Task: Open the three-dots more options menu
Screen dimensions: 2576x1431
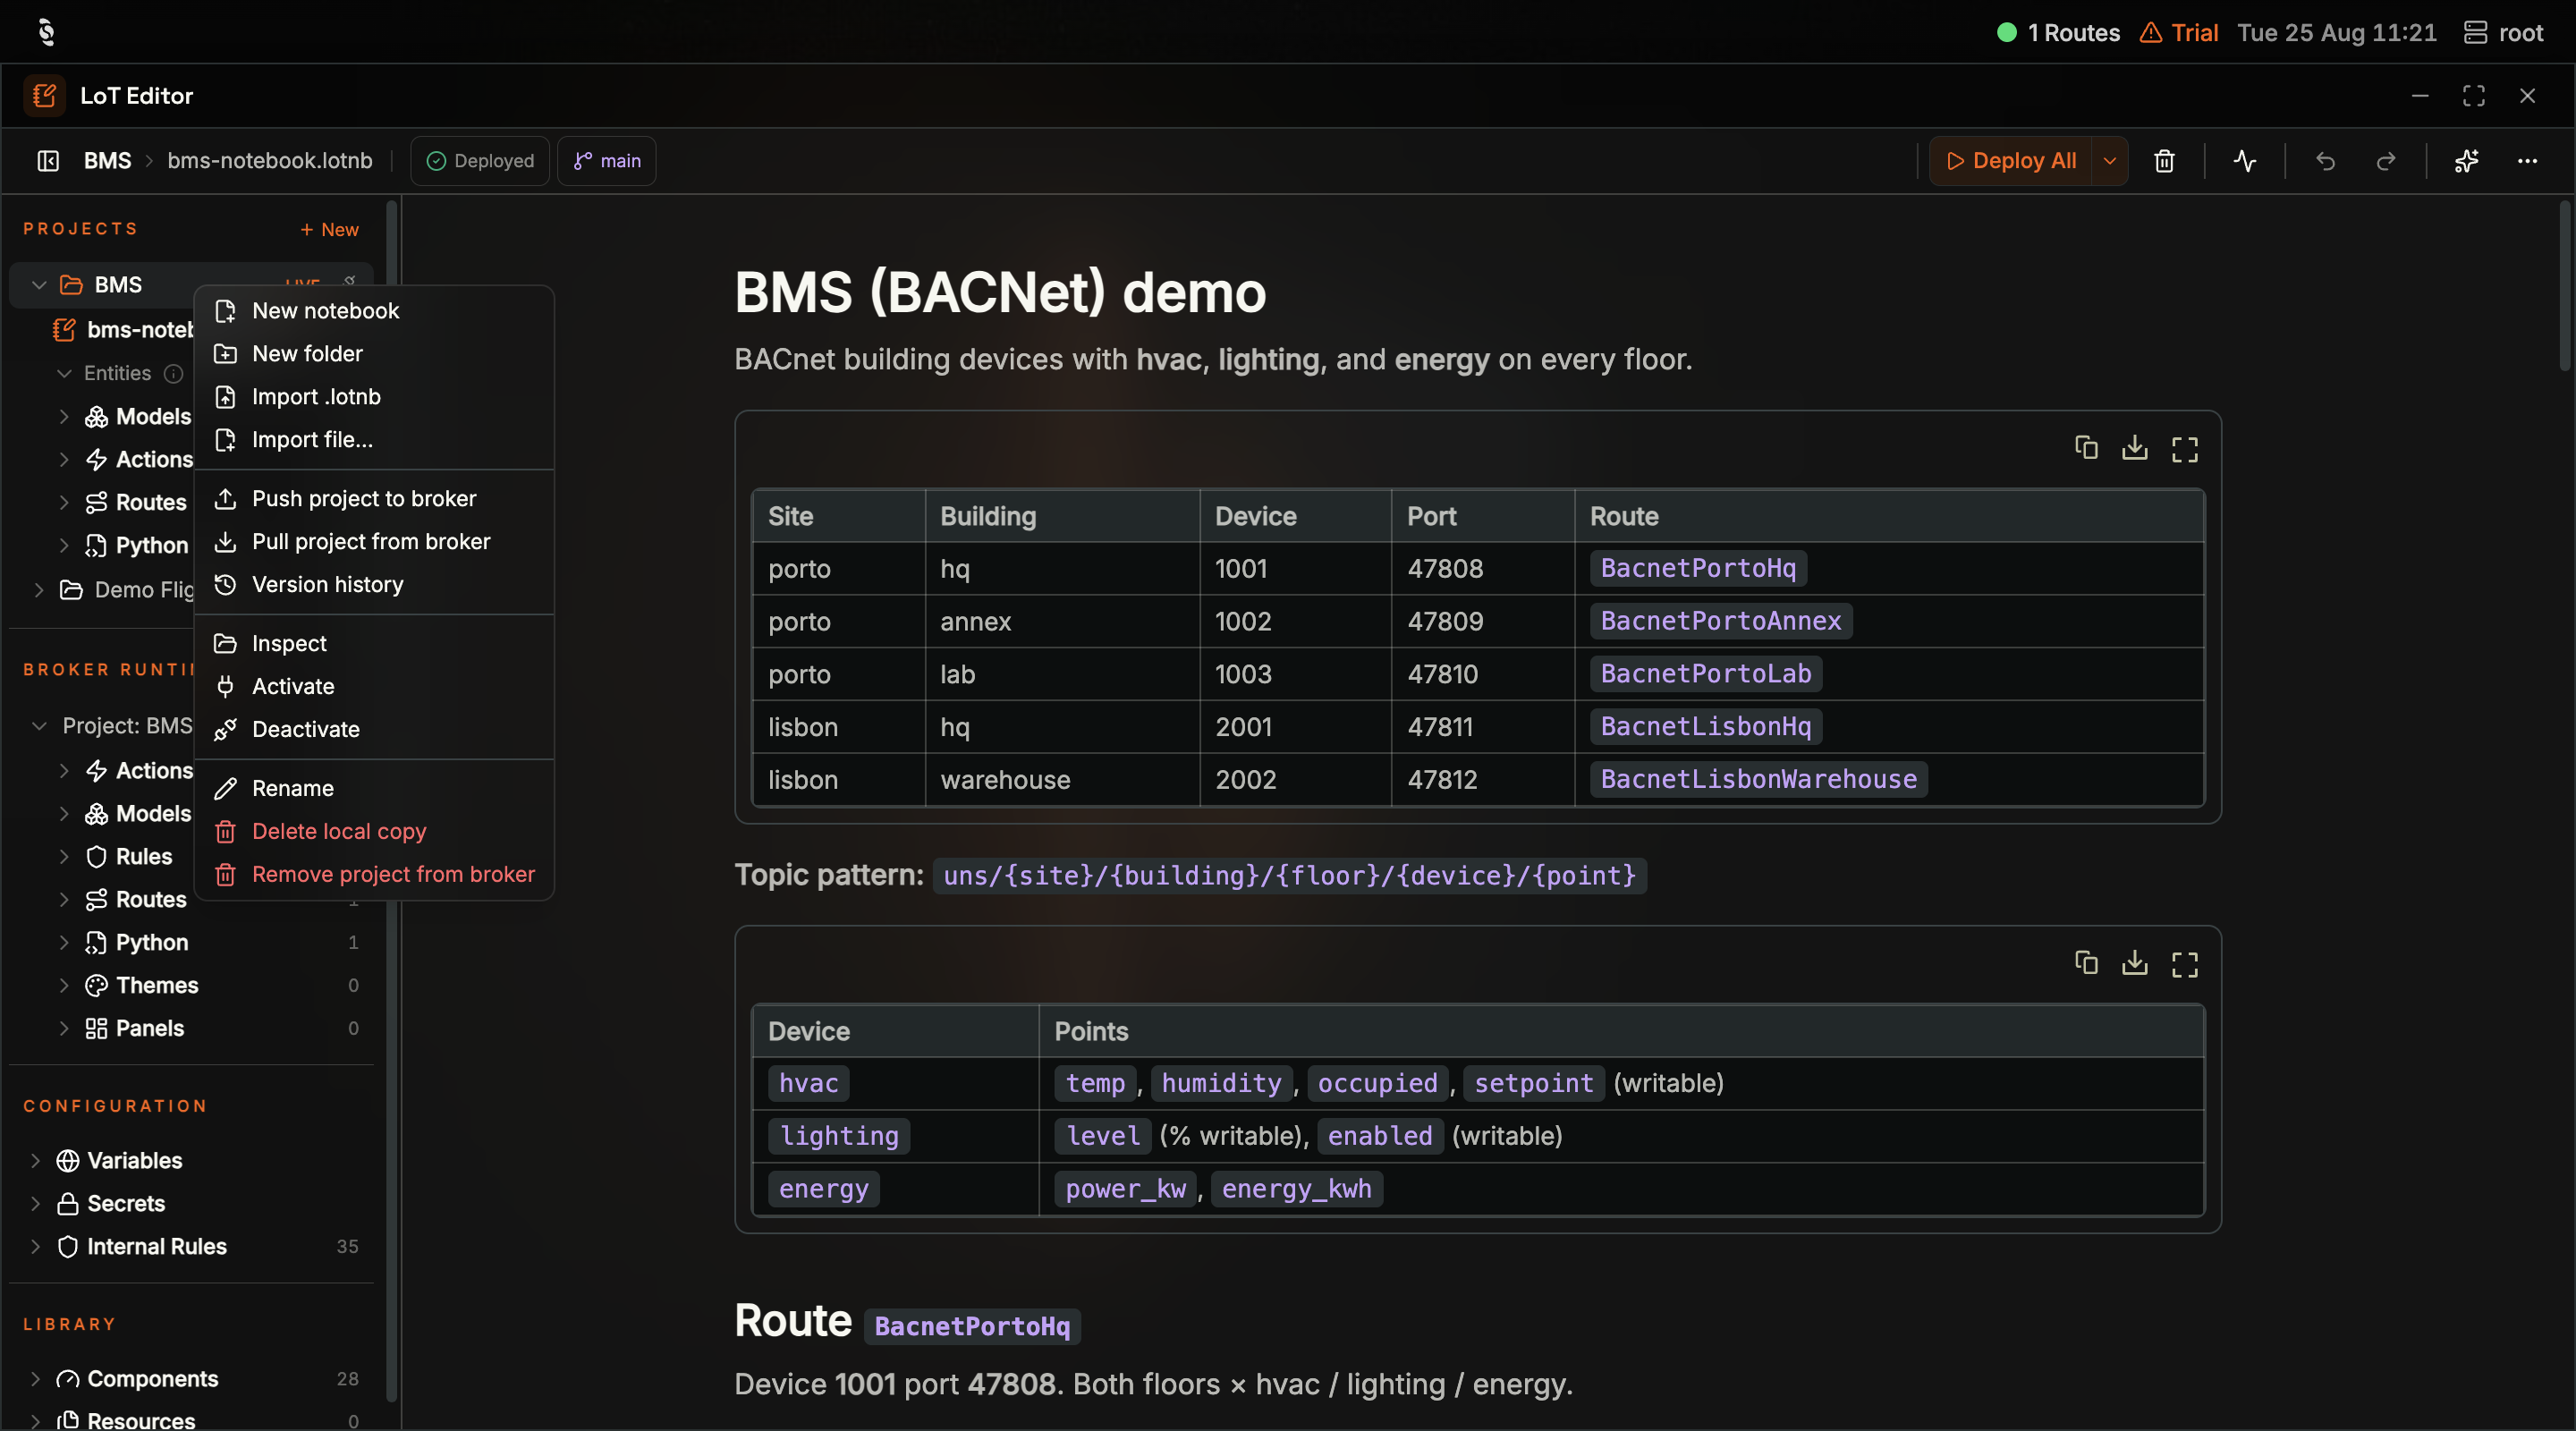Action: [x=2527, y=161]
